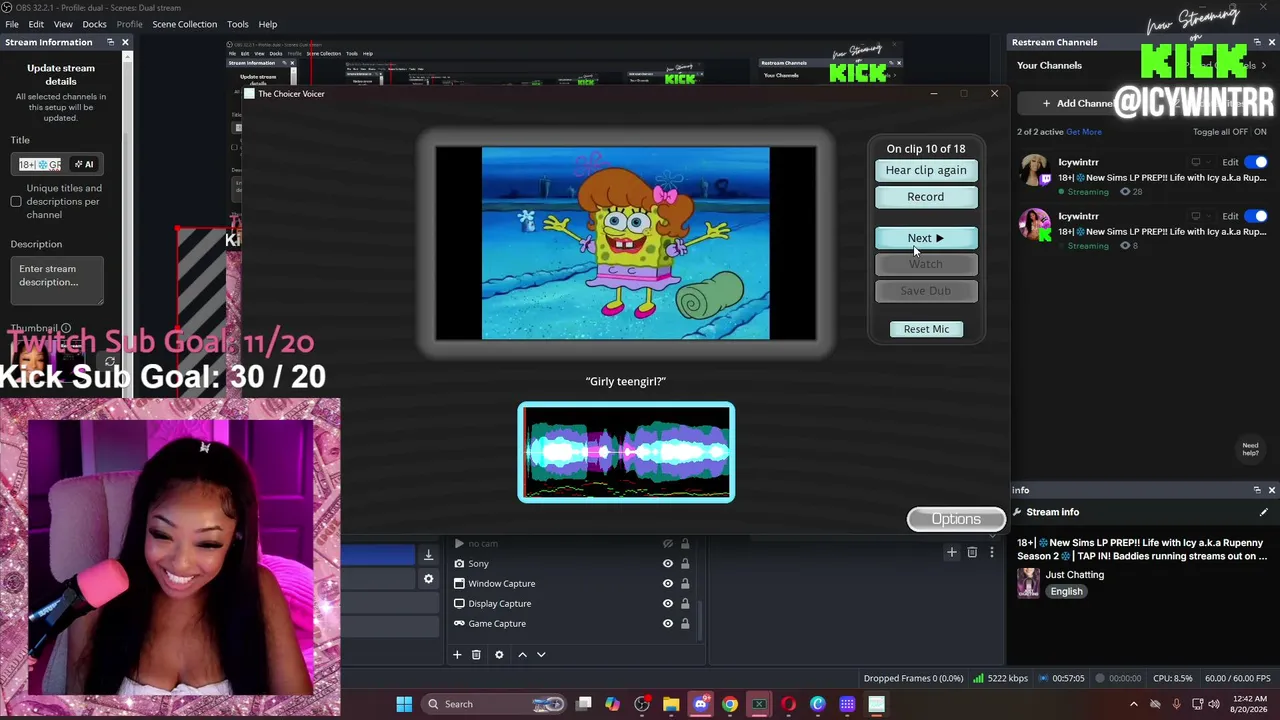Edit the Kick Icywintrr channel
The width and height of the screenshot is (1280, 720).
[1230, 216]
